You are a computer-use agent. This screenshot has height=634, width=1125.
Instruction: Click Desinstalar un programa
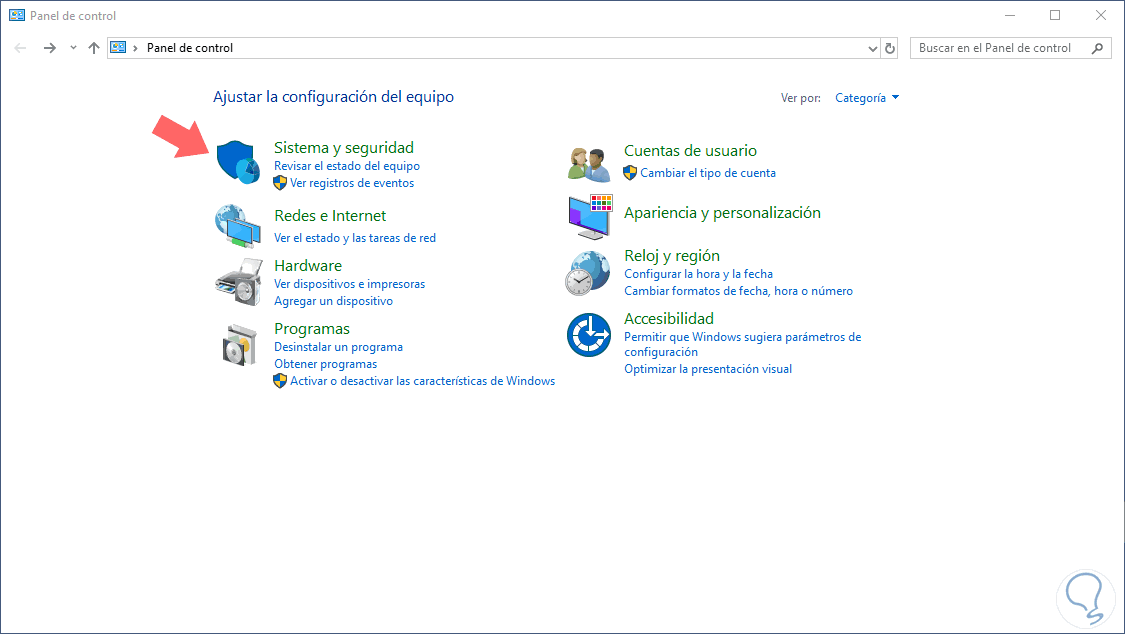pyautogui.click(x=339, y=347)
